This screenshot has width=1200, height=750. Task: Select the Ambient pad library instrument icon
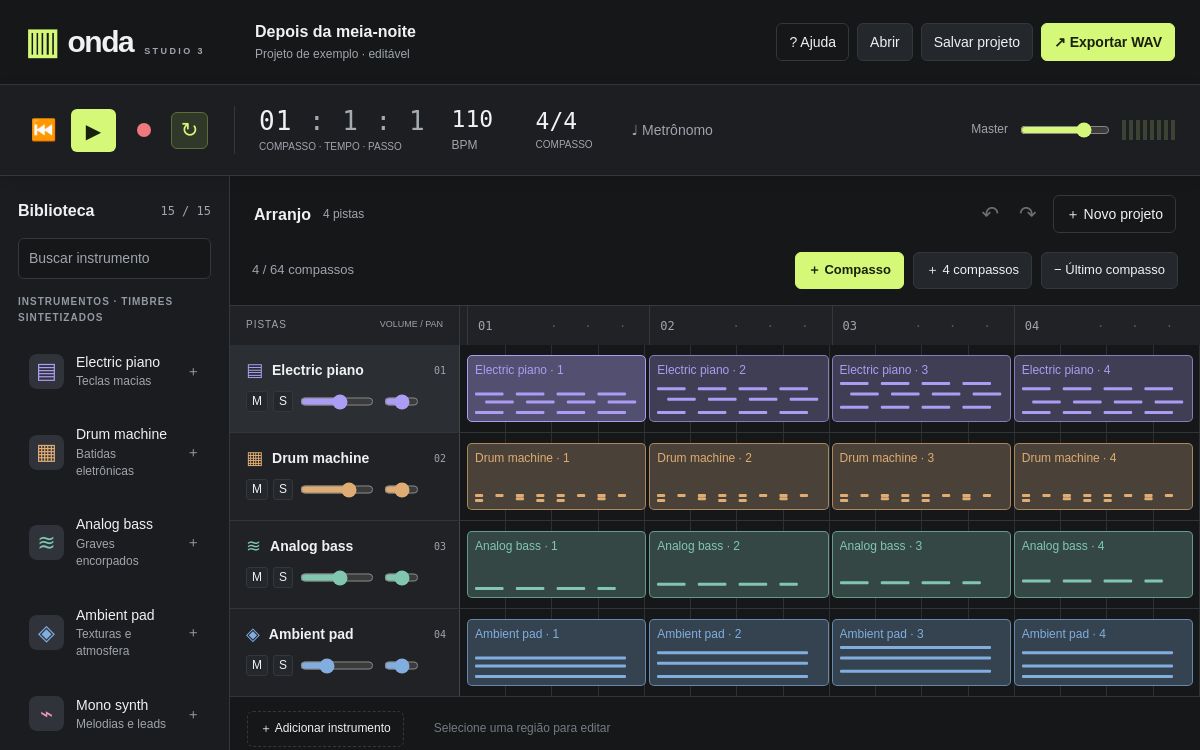pyautogui.click(x=46, y=632)
